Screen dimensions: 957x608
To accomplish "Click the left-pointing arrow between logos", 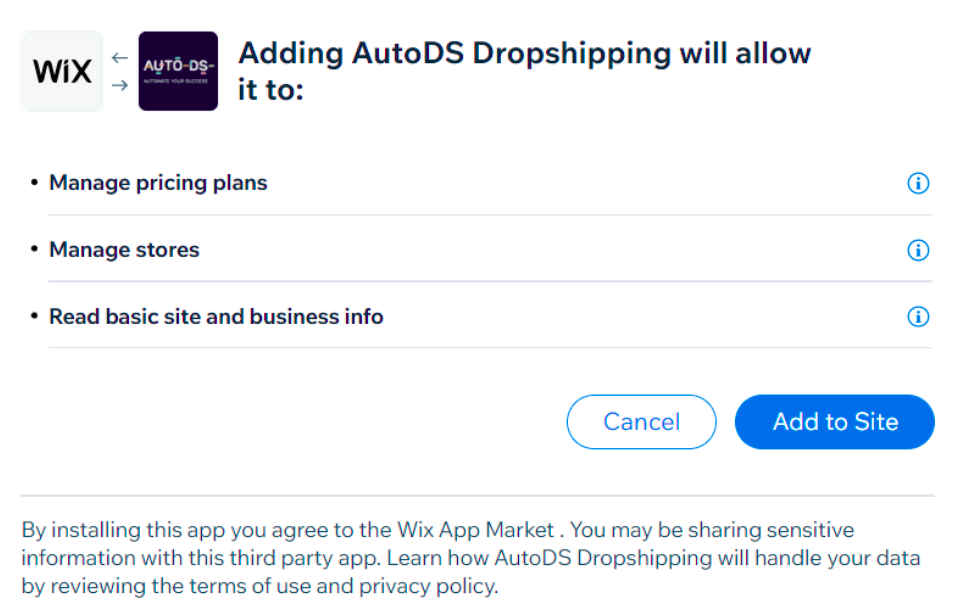I will [120, 58].
